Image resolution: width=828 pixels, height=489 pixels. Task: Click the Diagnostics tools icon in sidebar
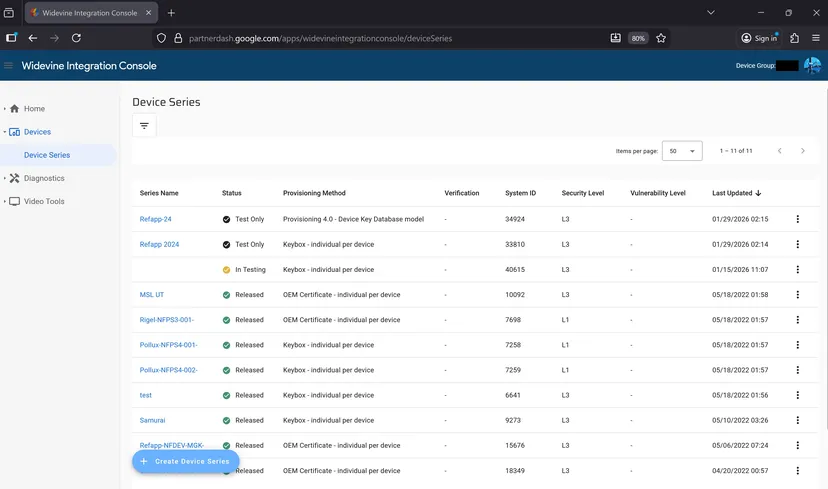(14, 178)
